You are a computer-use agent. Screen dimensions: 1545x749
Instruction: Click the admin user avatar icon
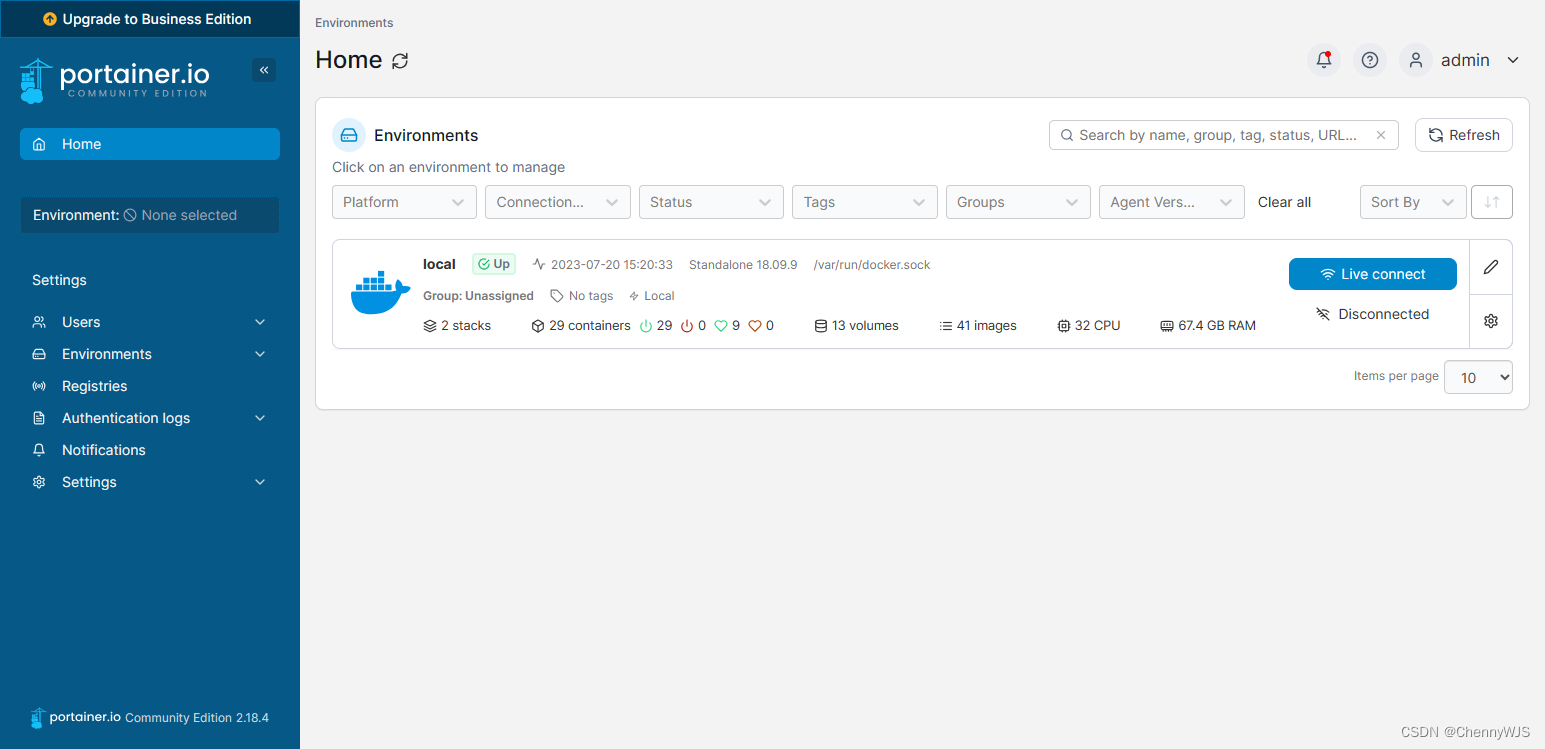coord(1416,60)
